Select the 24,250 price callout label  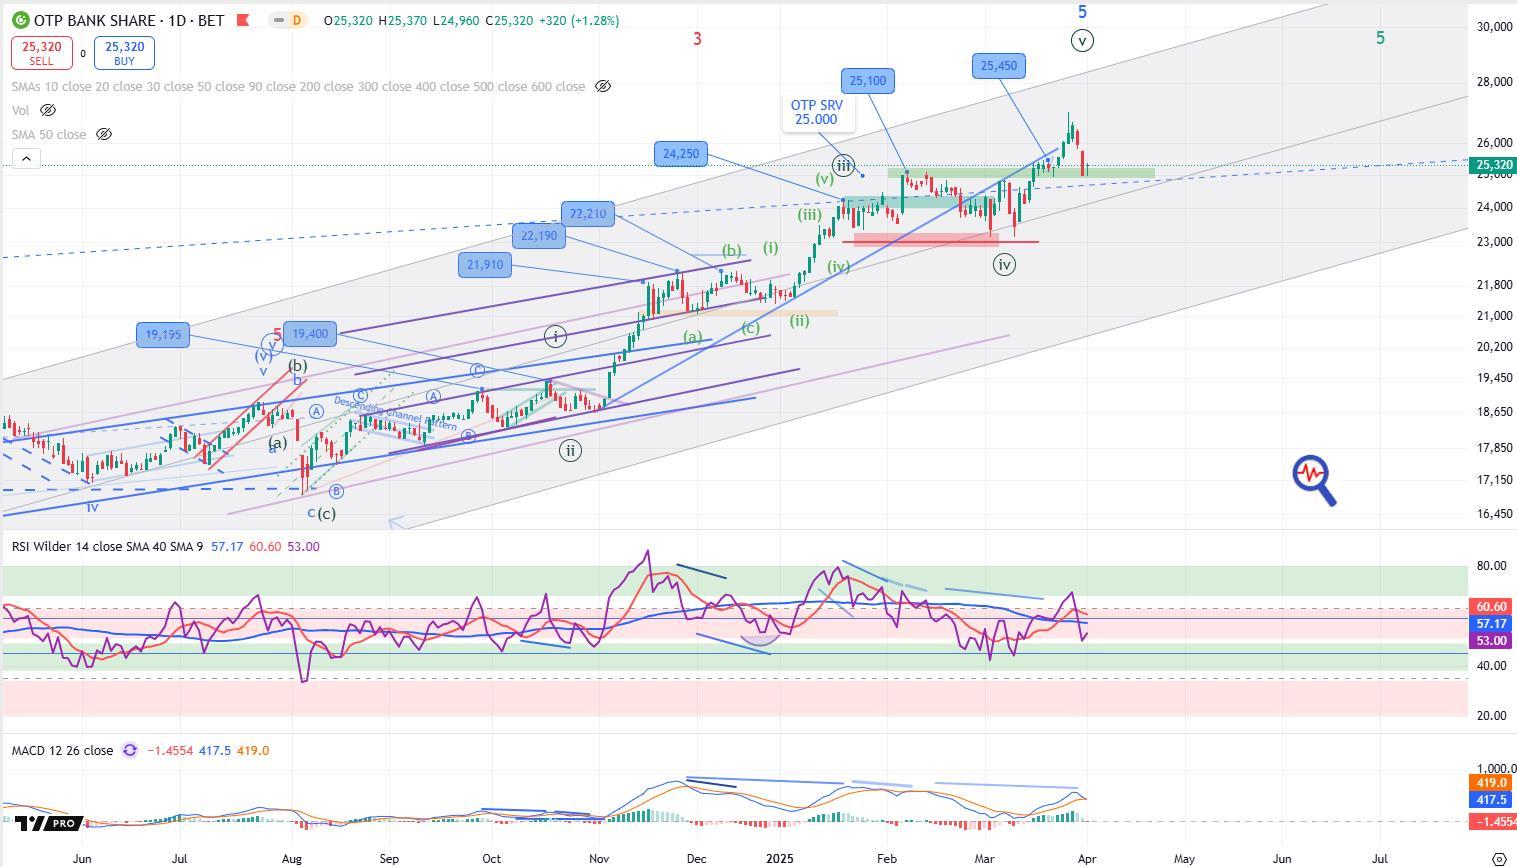[x=681, y=154]
